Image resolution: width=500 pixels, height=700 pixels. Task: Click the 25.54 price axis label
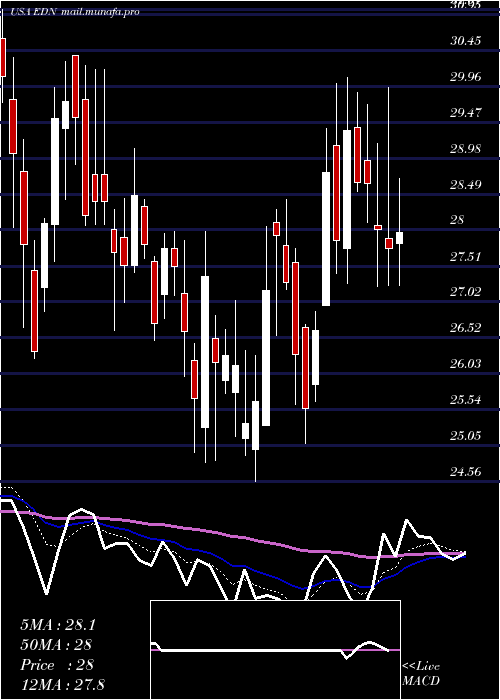pyautogui.click(x=466, y=400)
